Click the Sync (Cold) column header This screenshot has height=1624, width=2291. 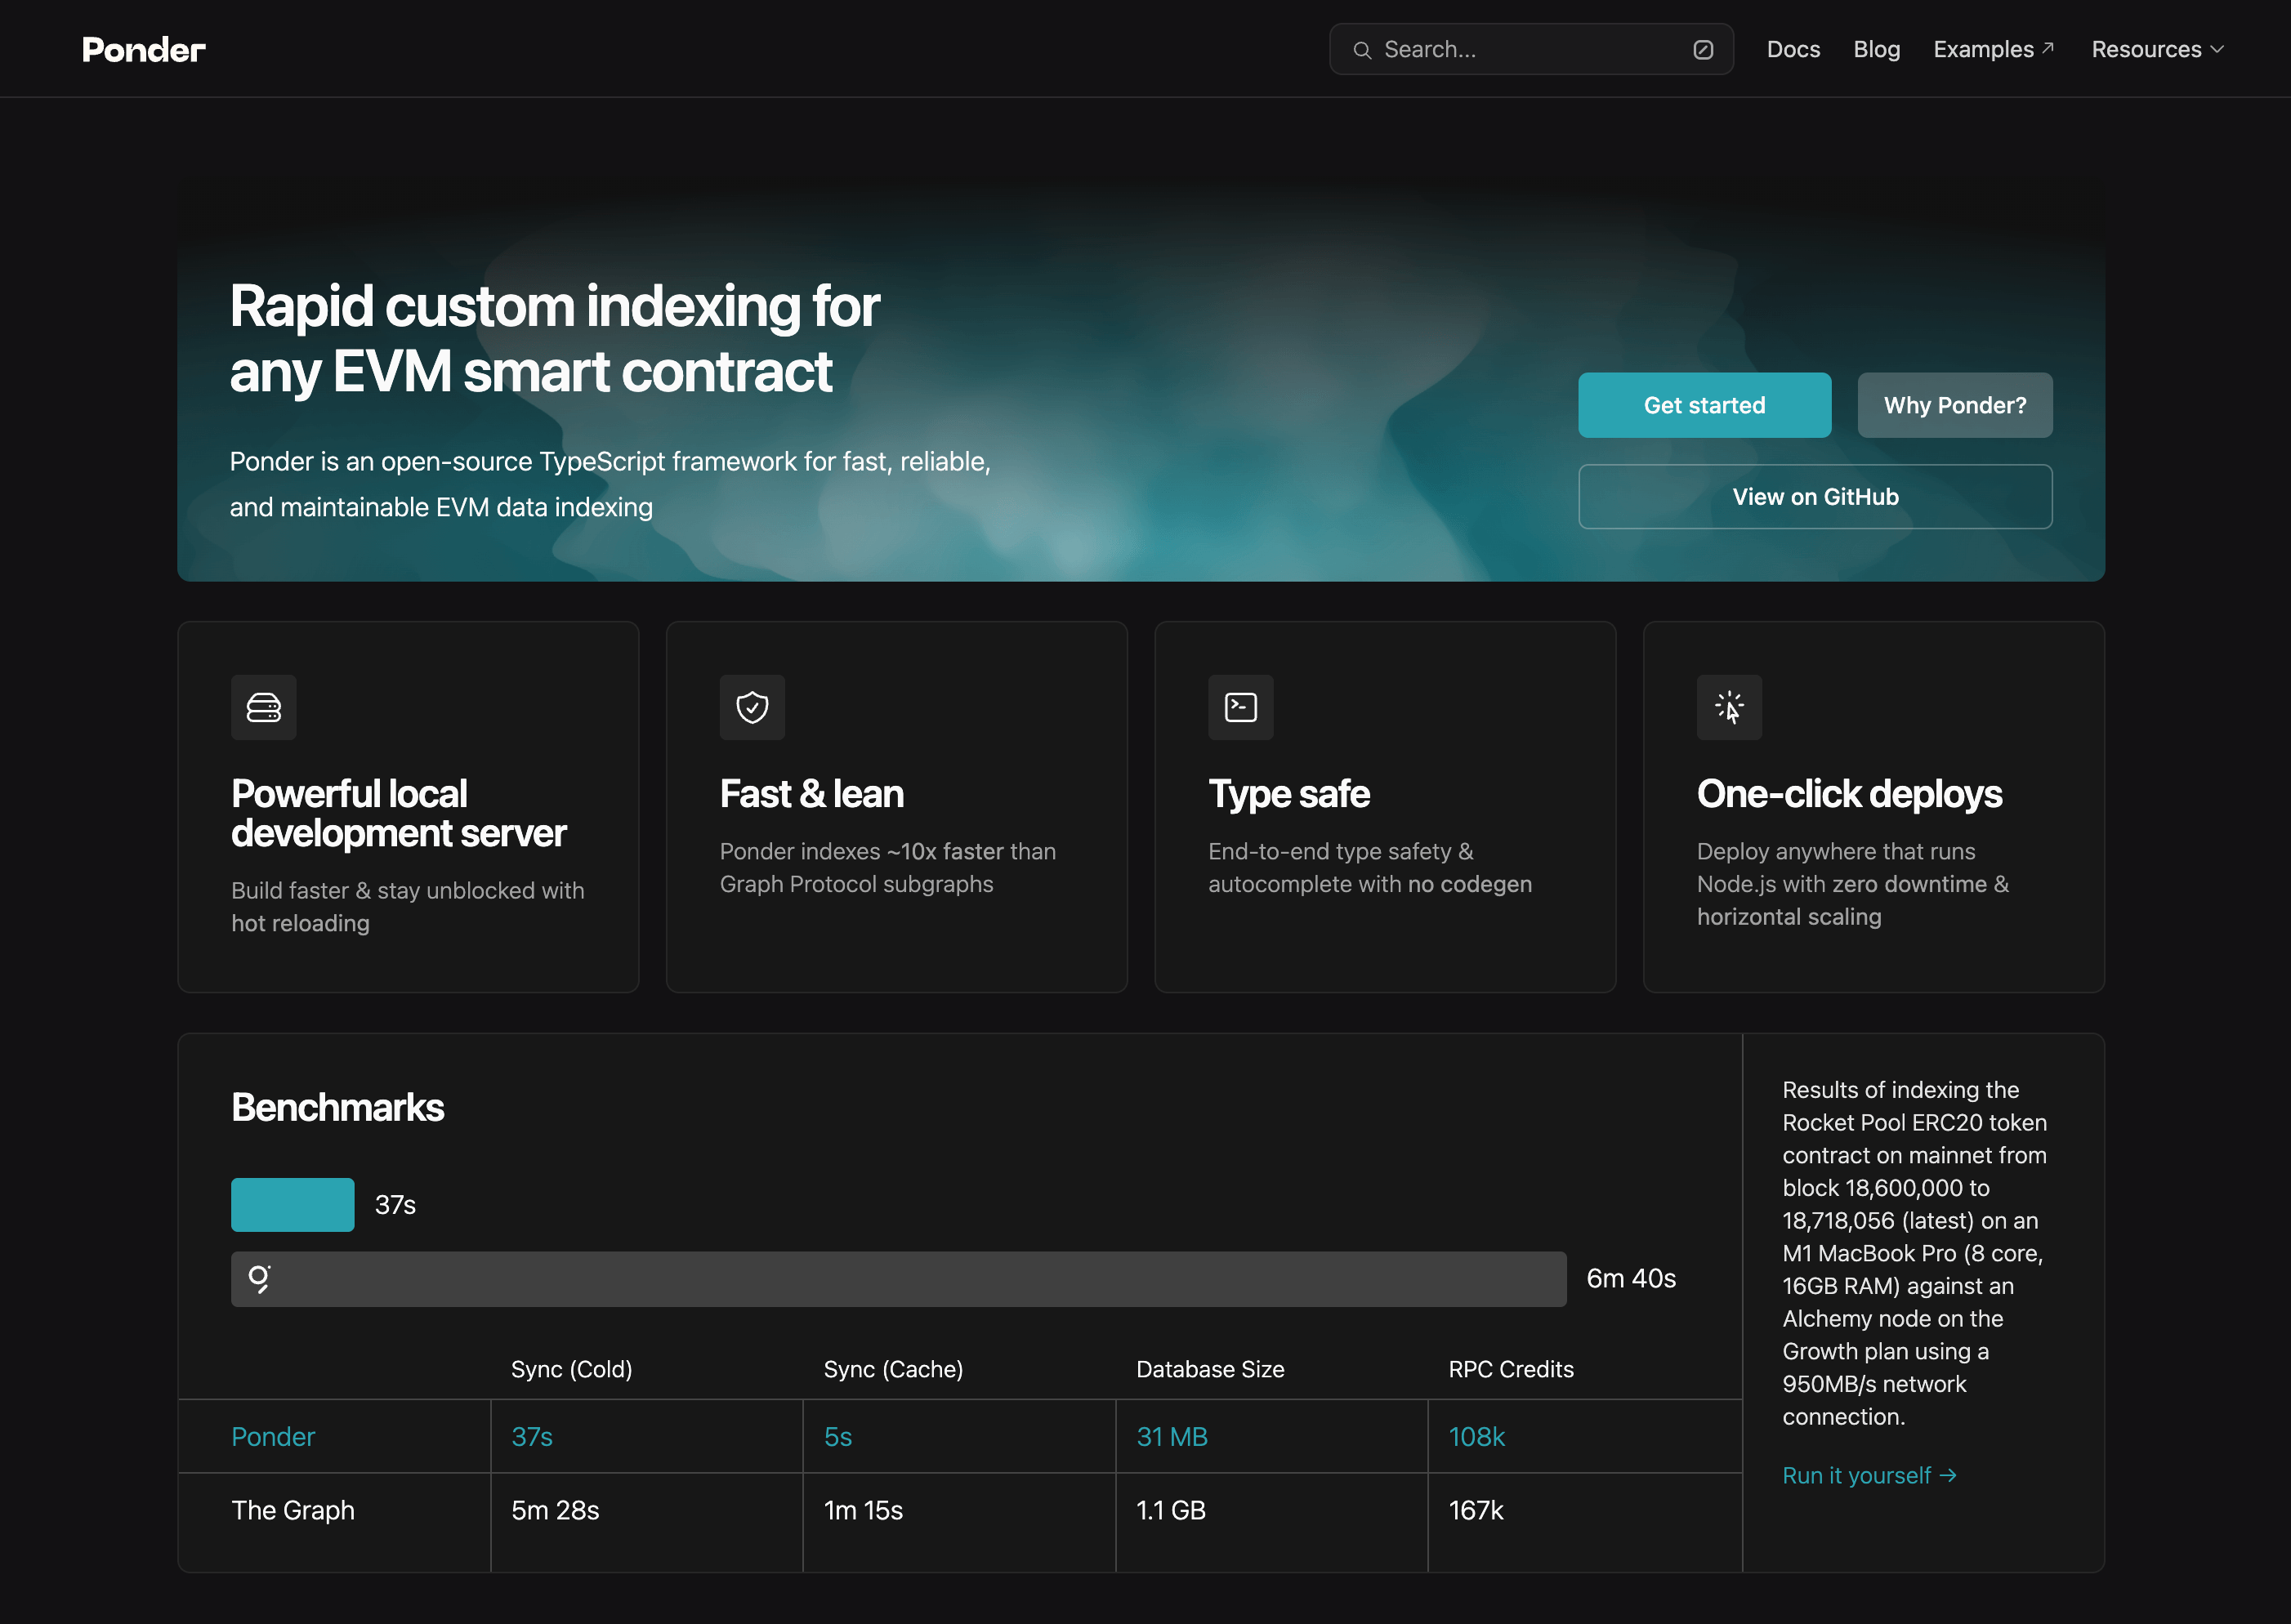pyautogui.click(x=572, y=1369)
